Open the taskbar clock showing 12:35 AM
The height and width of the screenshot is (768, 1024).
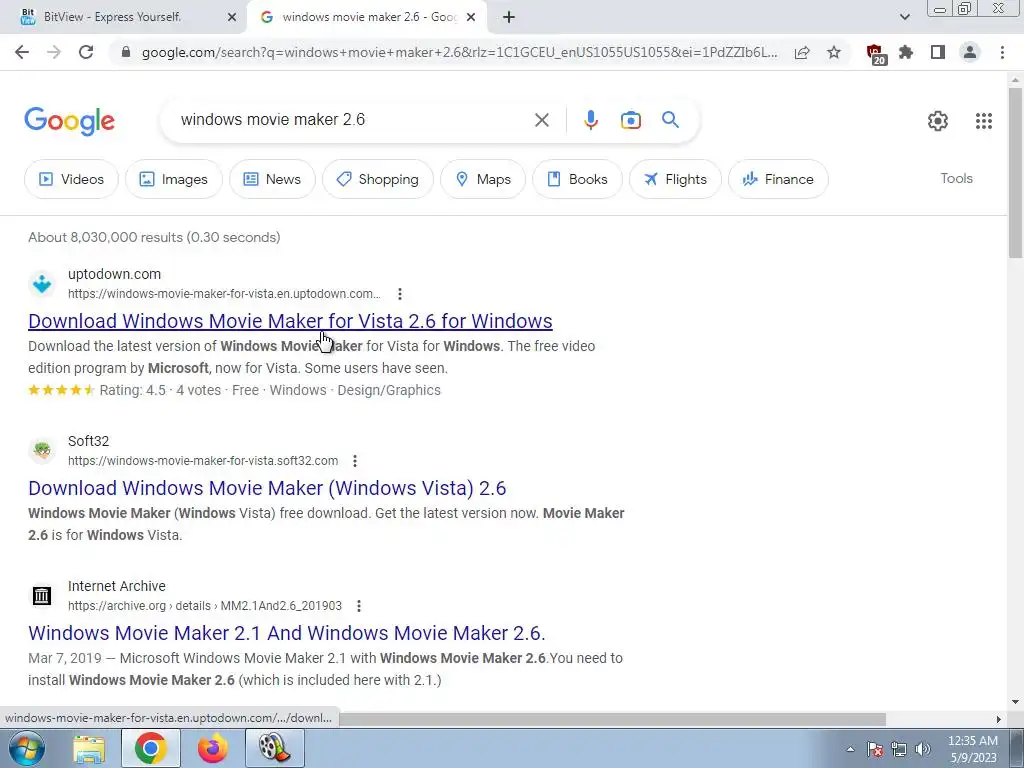coord(972,749)
